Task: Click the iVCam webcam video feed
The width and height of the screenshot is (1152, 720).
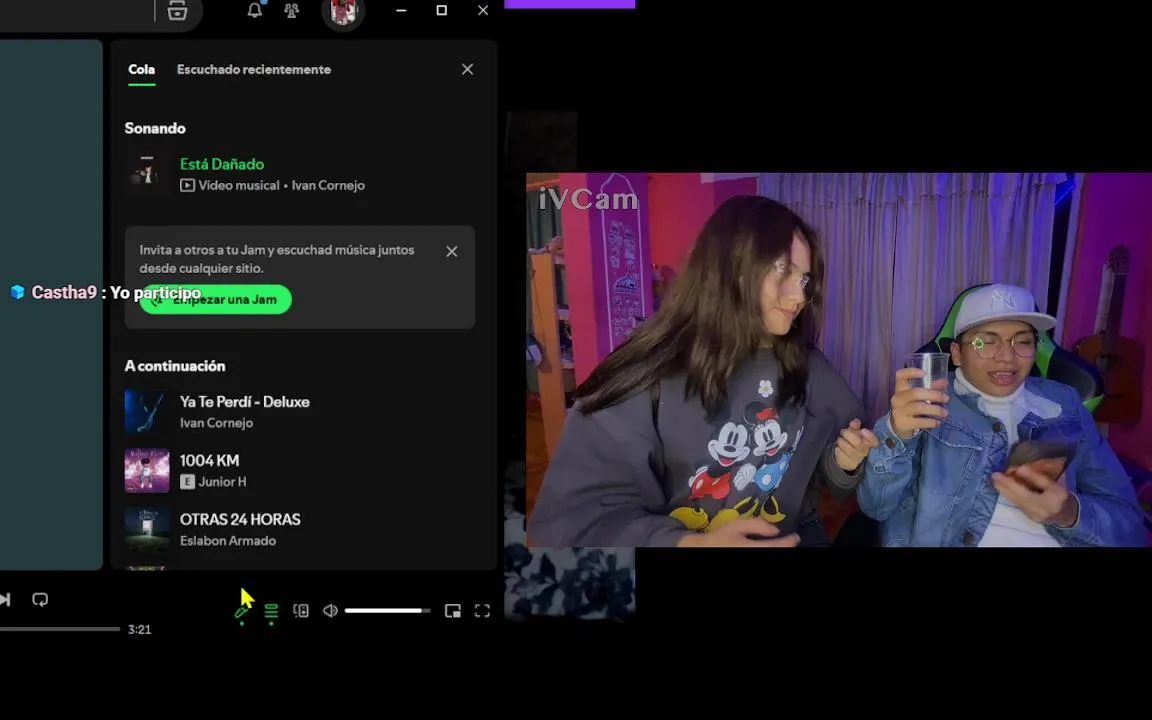Action: 839,360
